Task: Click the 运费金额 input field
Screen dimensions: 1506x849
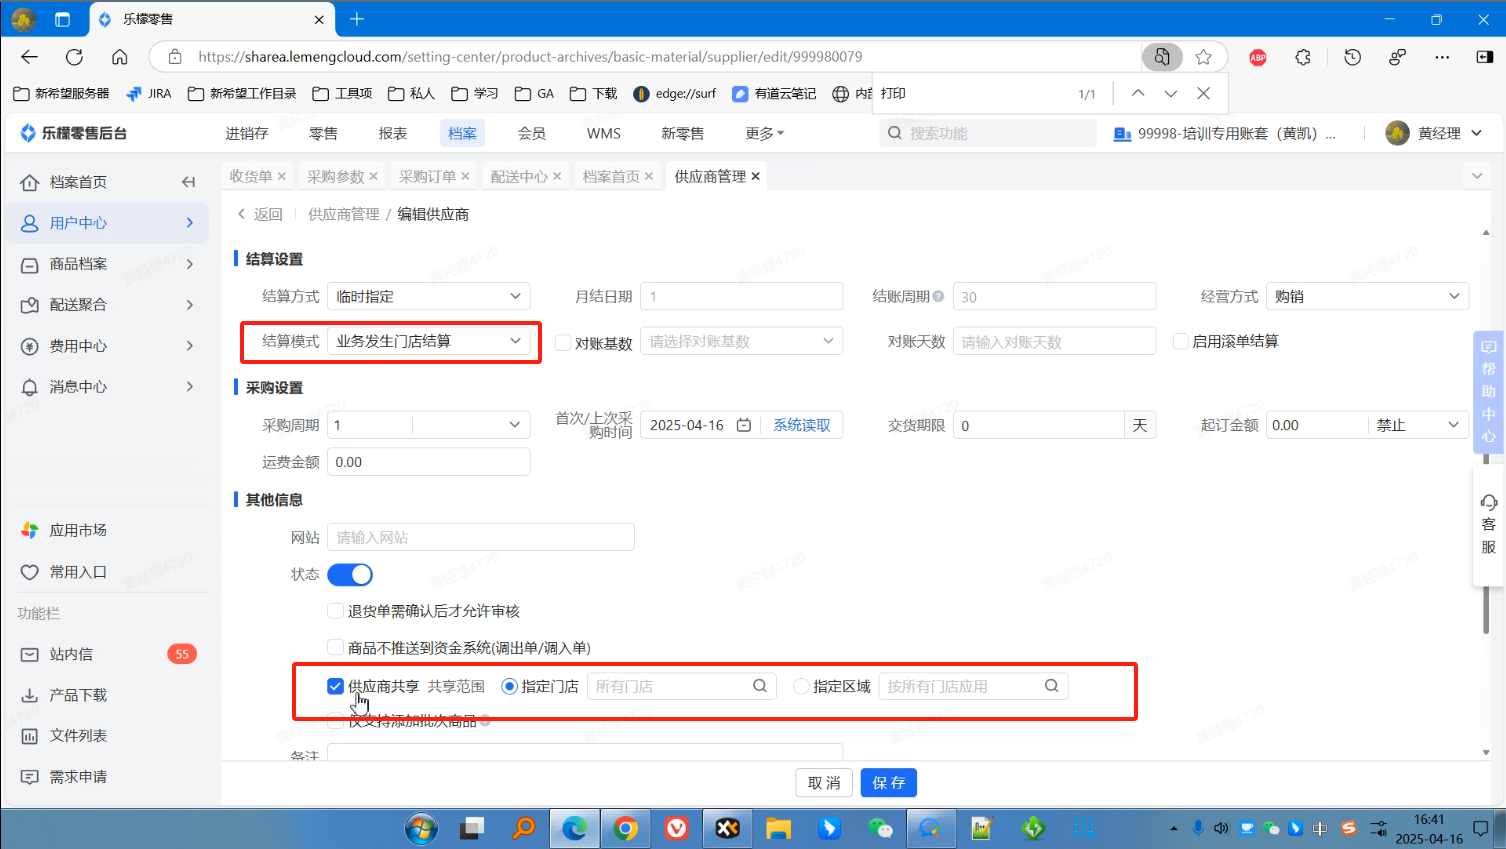Action: coord(428,462)
